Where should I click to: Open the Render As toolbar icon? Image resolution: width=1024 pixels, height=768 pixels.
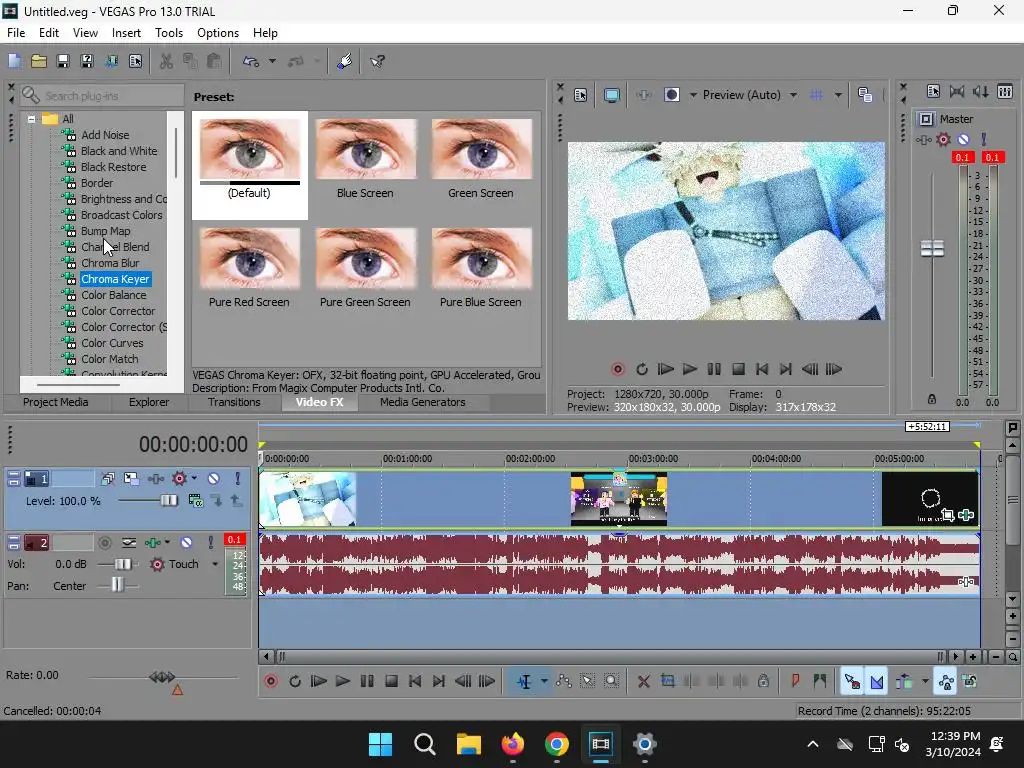[112, 61]
